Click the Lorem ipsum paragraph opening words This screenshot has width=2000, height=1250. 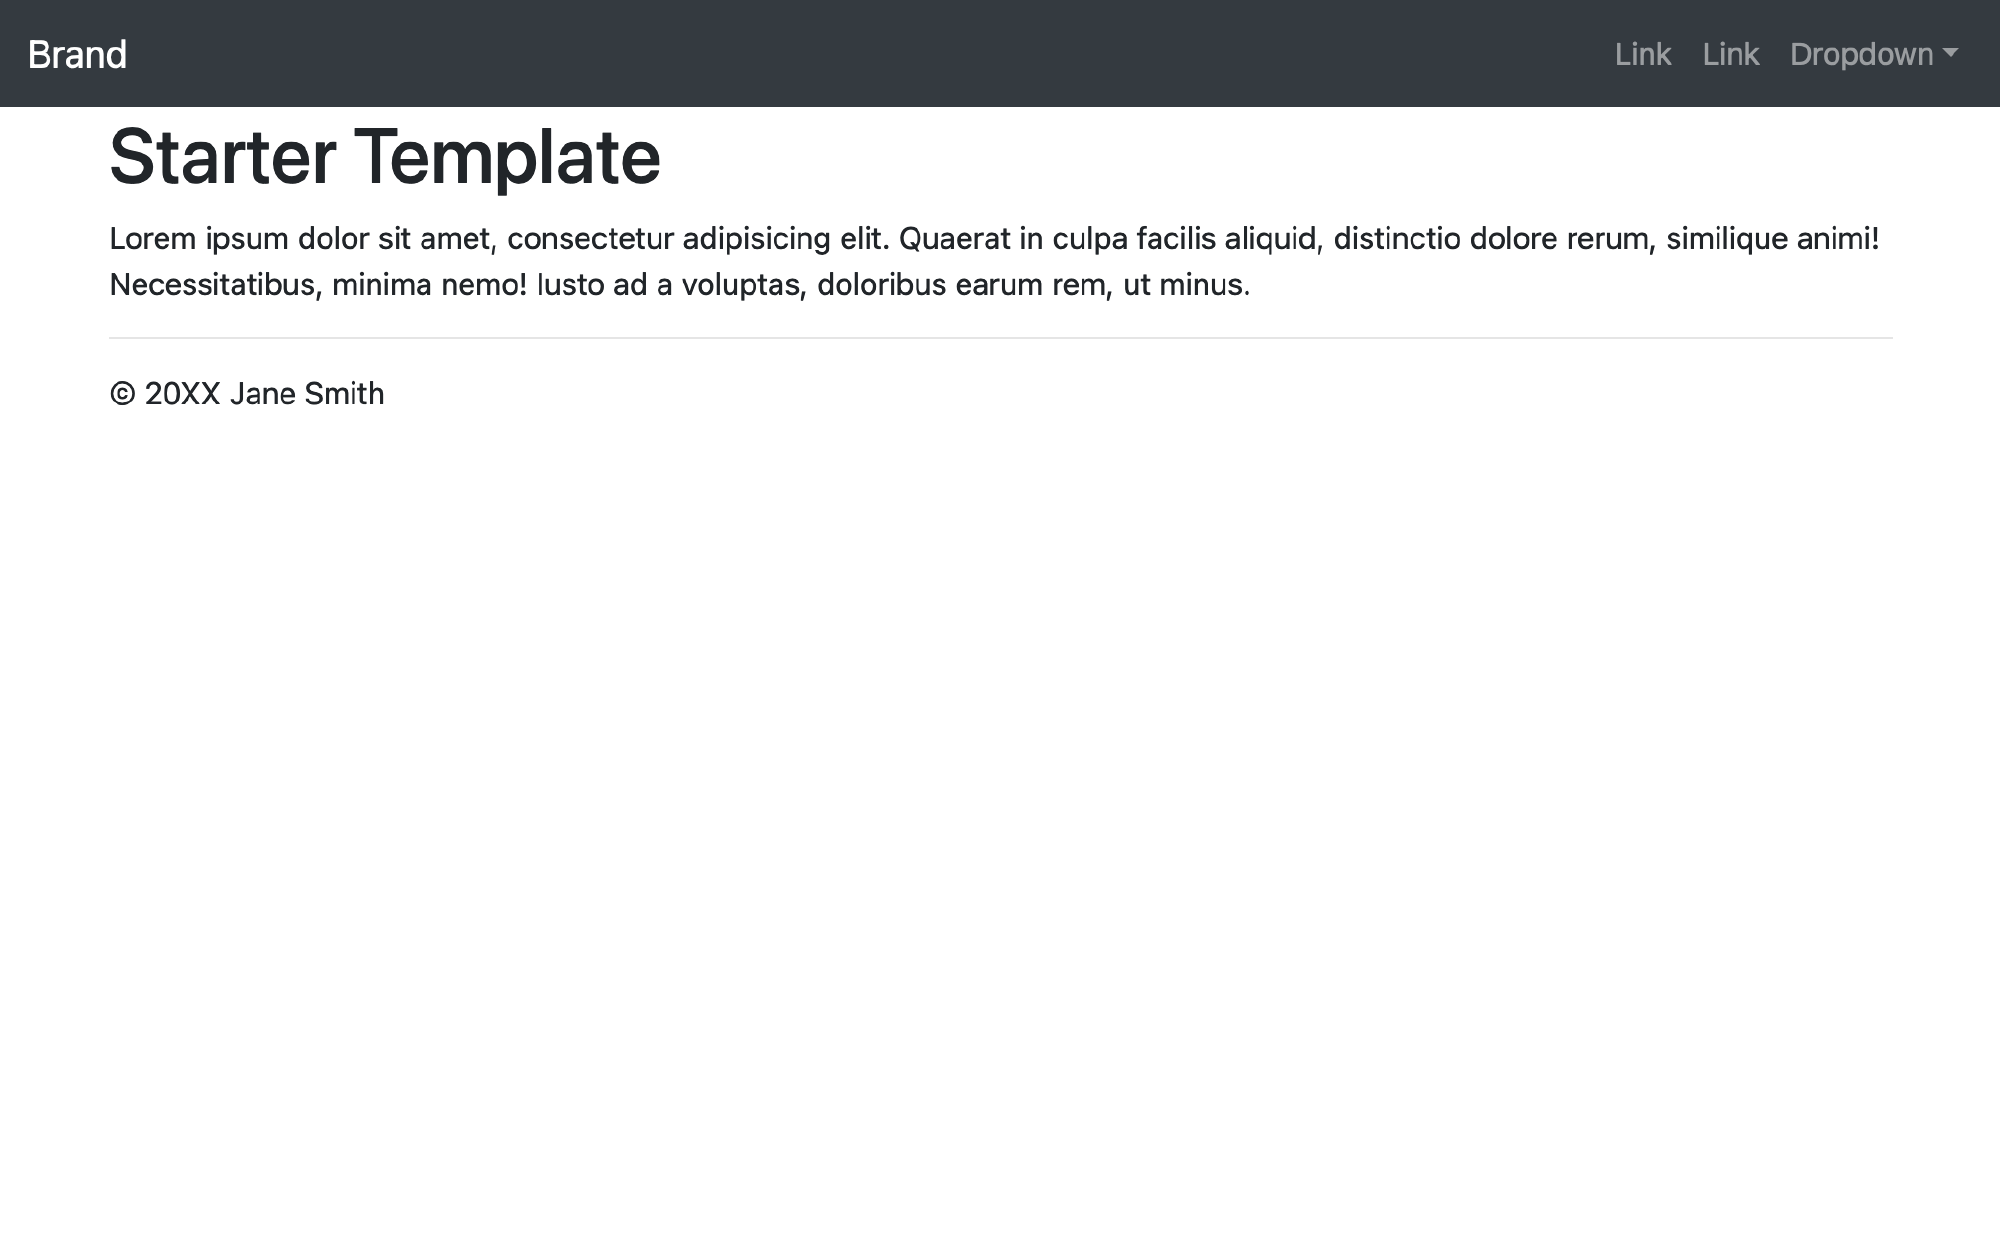(198, 239)
